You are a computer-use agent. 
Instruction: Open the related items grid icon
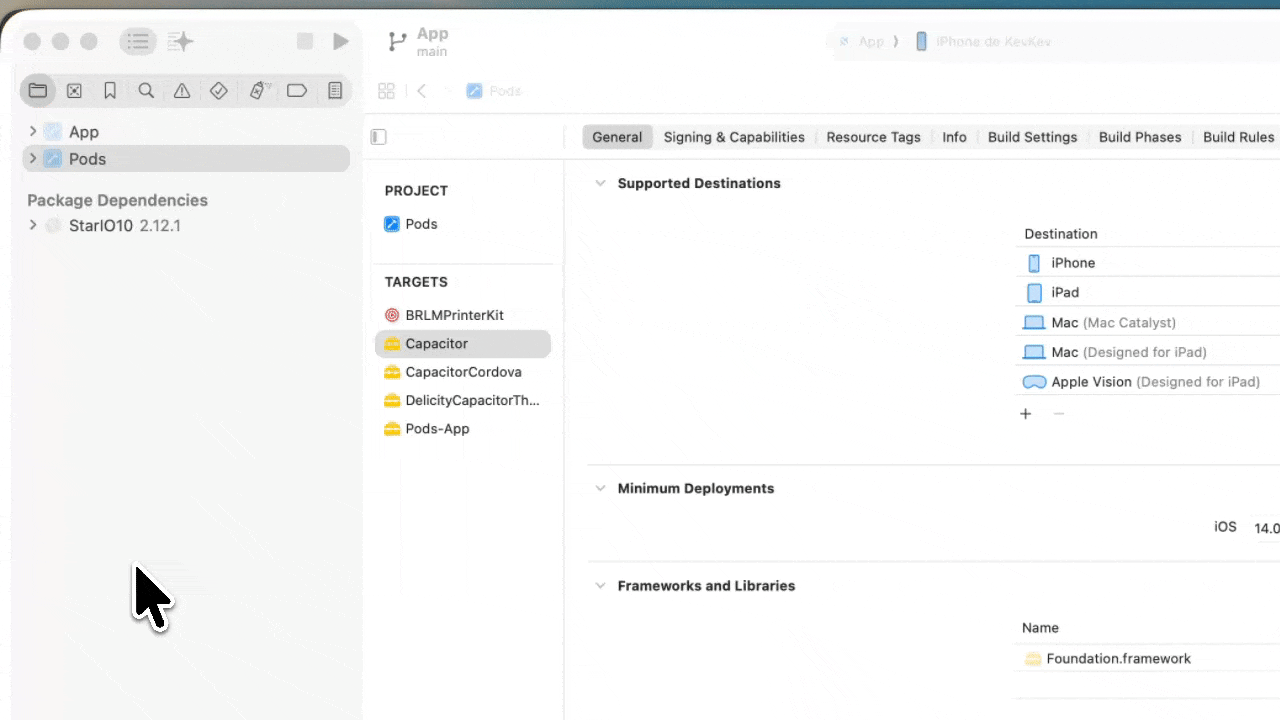[x=386, y=91]
